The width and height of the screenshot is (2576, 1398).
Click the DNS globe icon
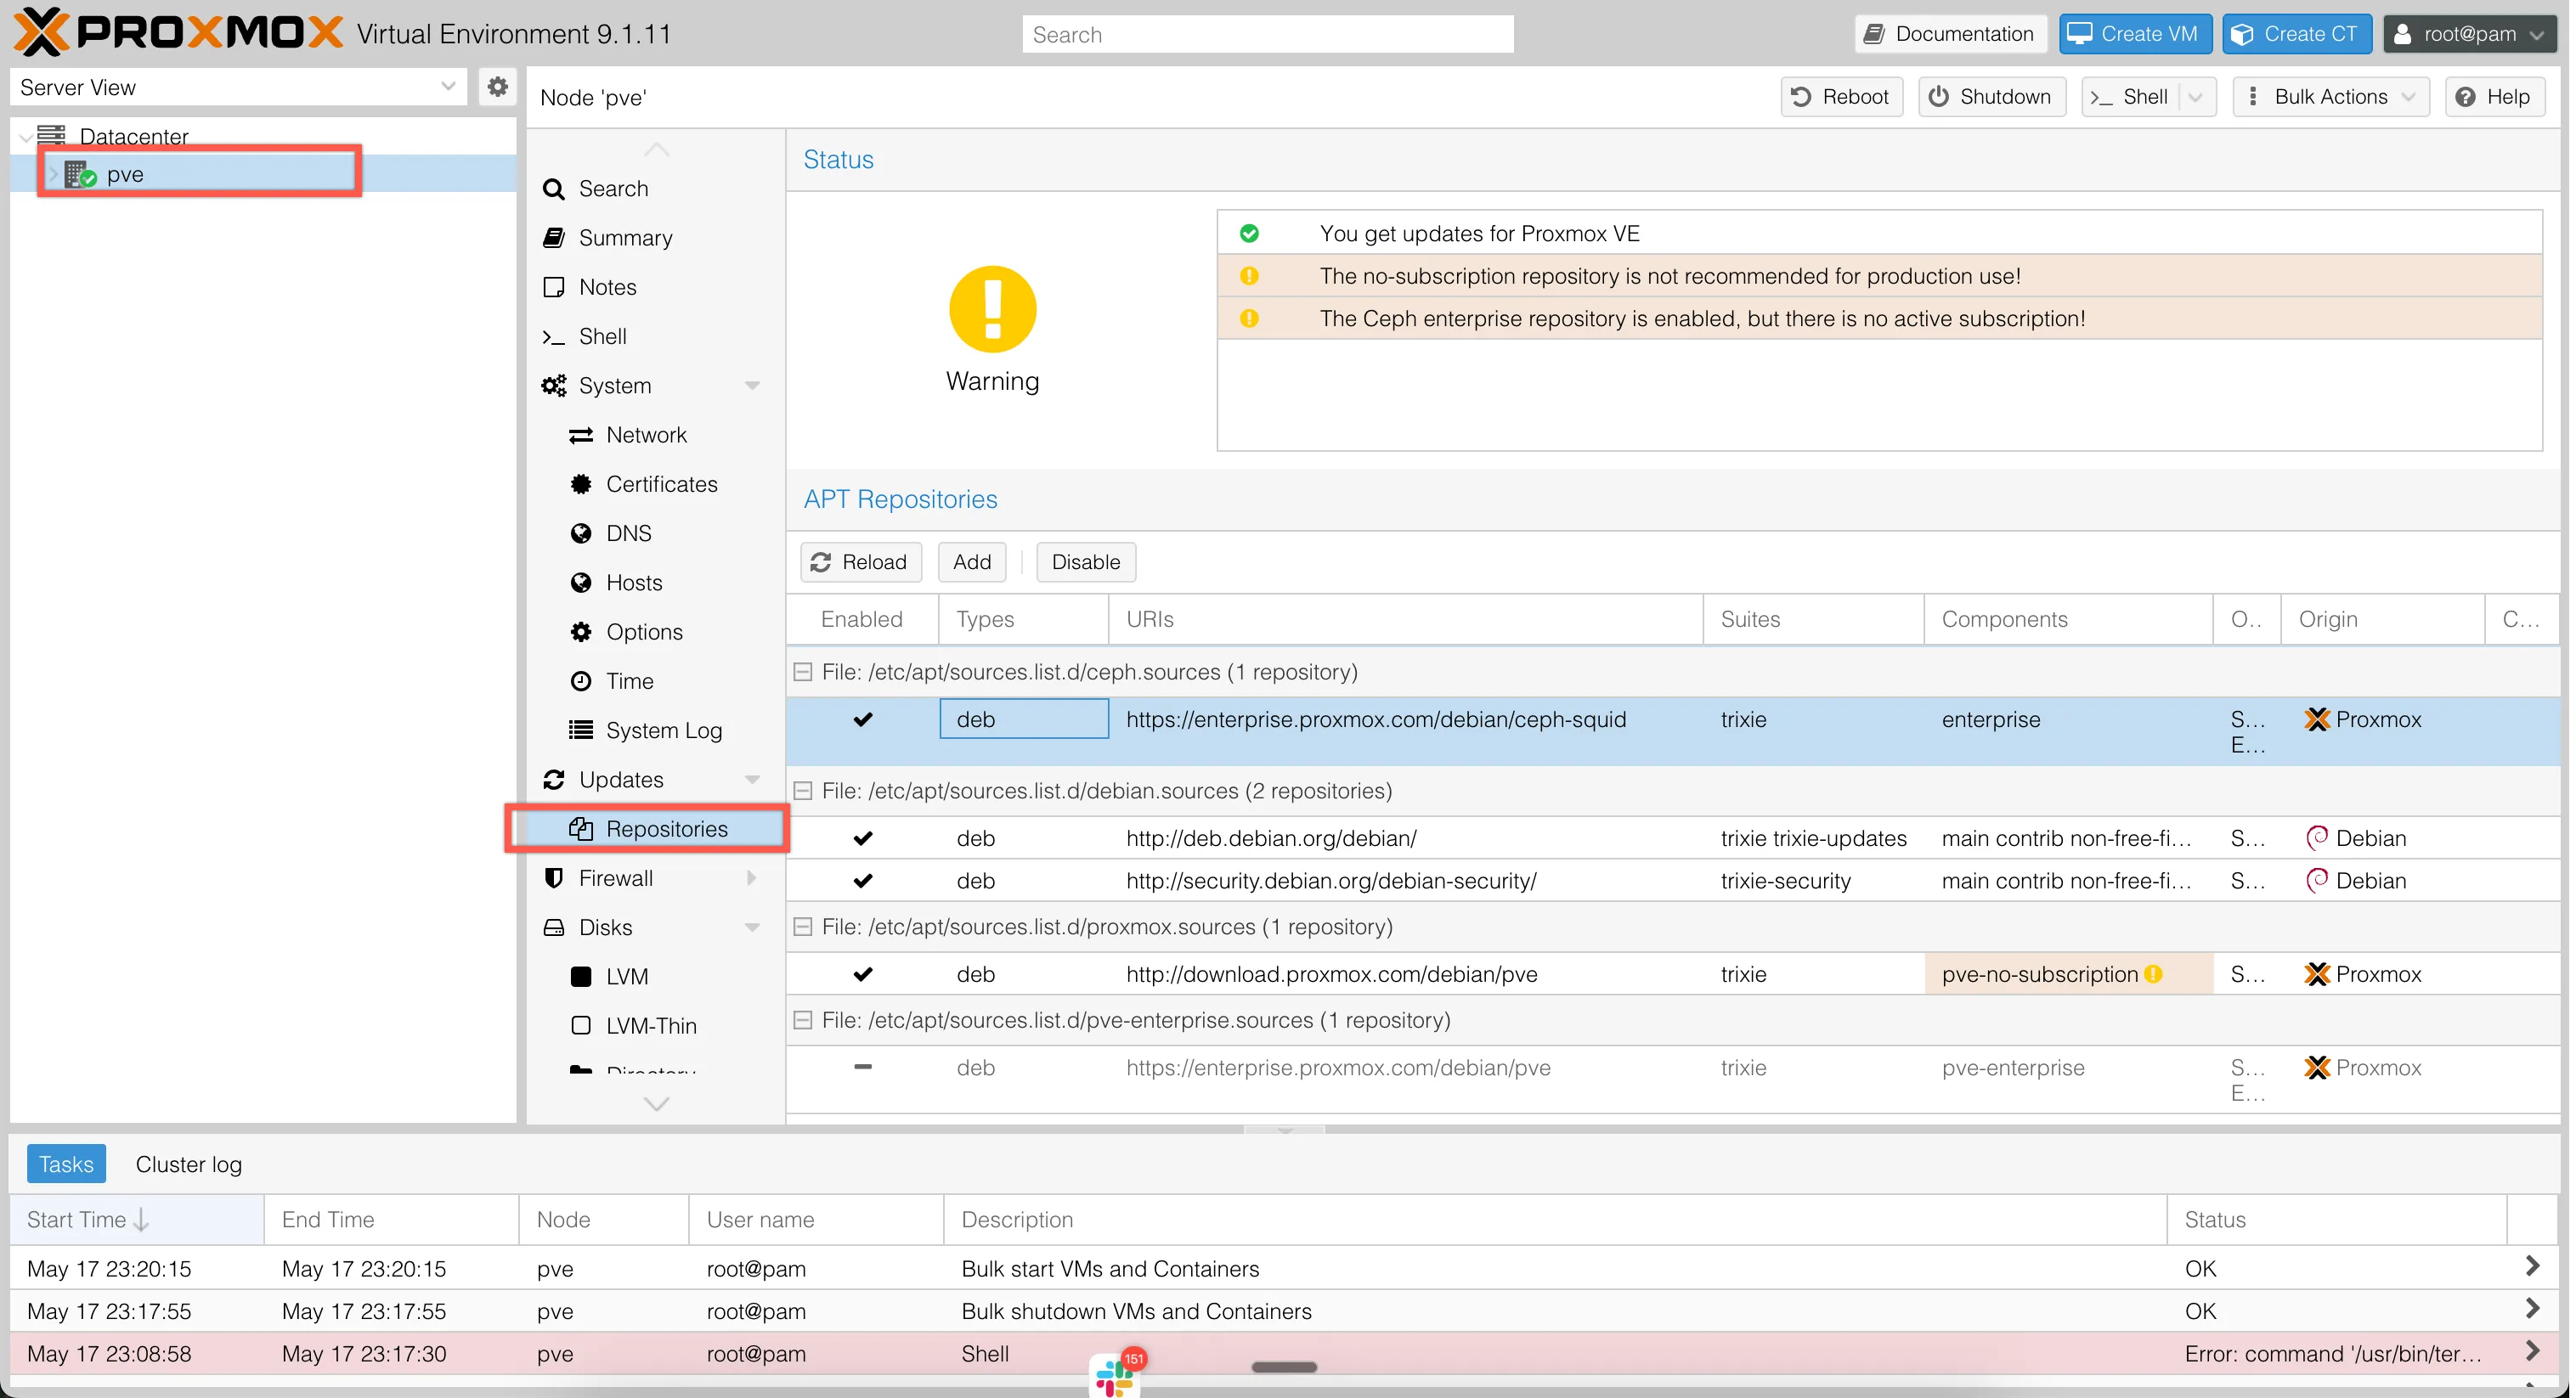tap(581, 533)
